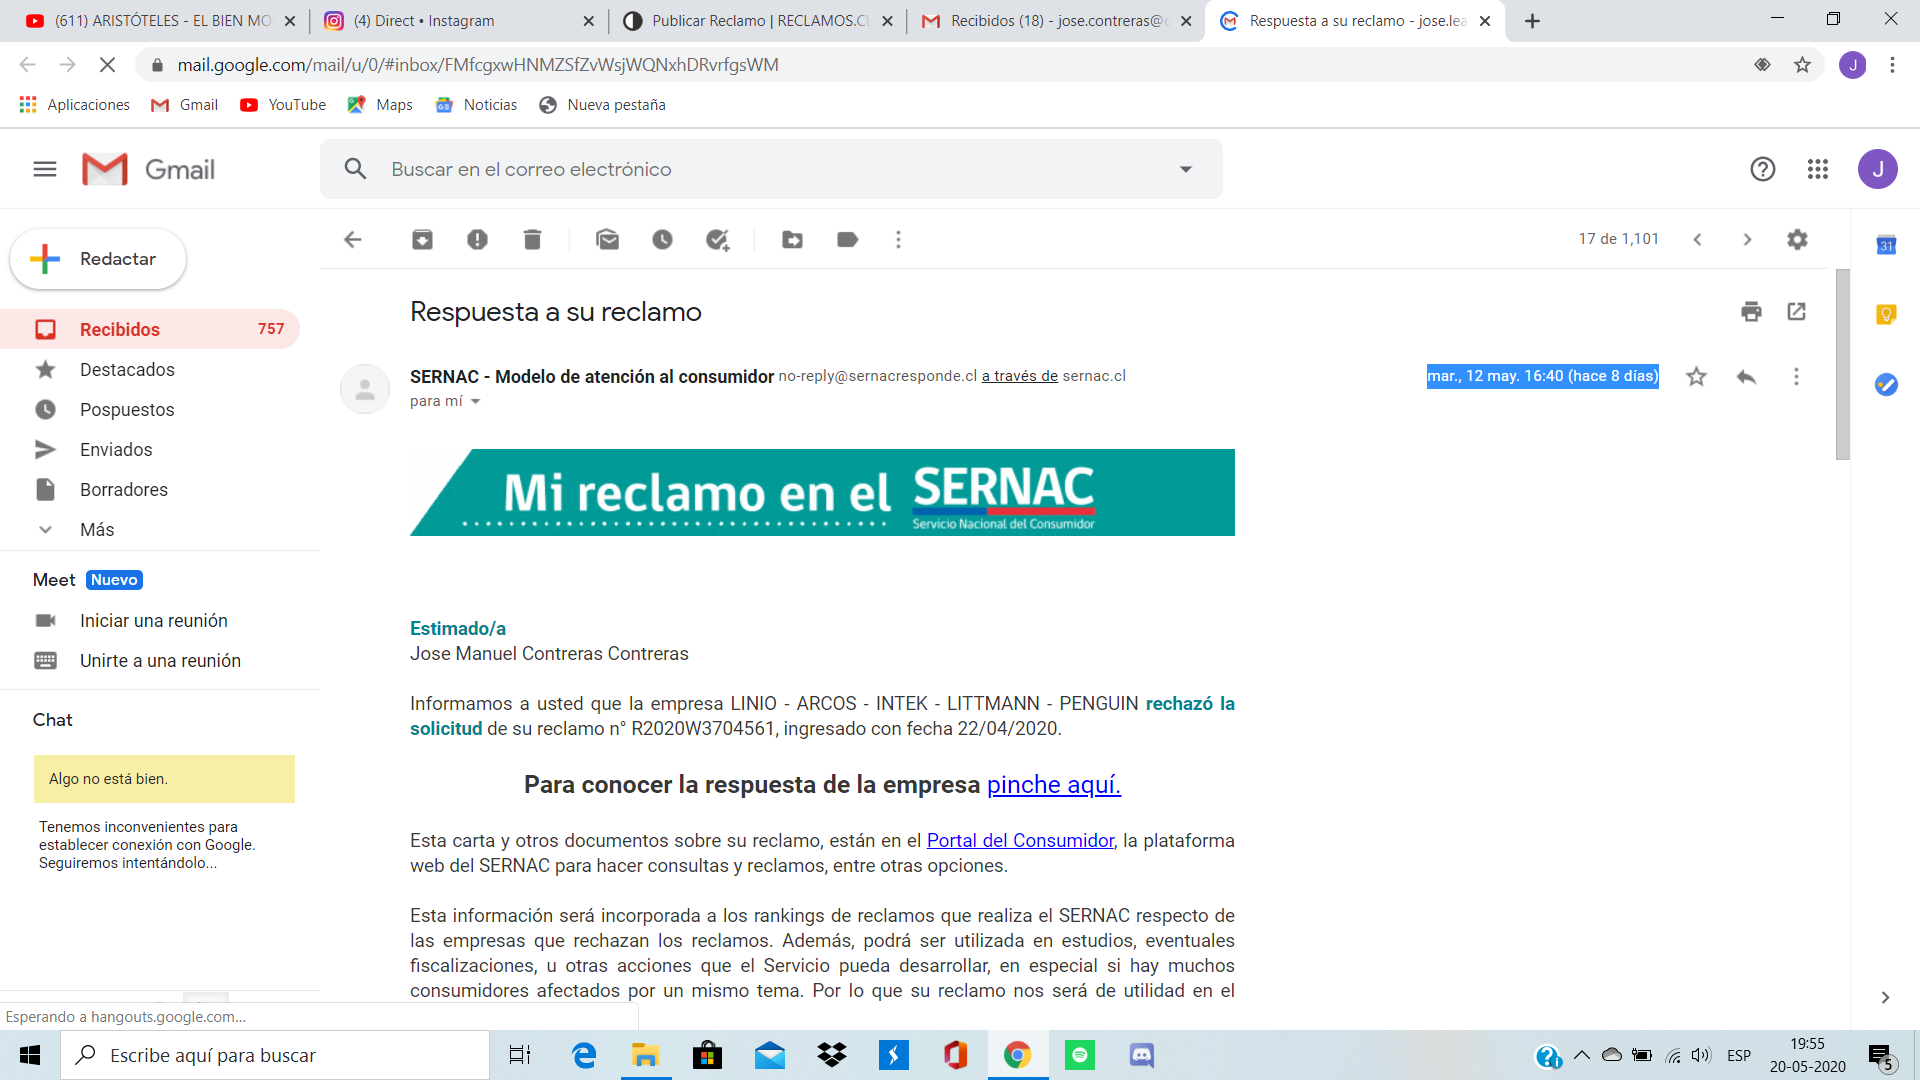1920x1080 pixels.
Task: Expand recipient details next to para mí
Action: tap(475, 401)
